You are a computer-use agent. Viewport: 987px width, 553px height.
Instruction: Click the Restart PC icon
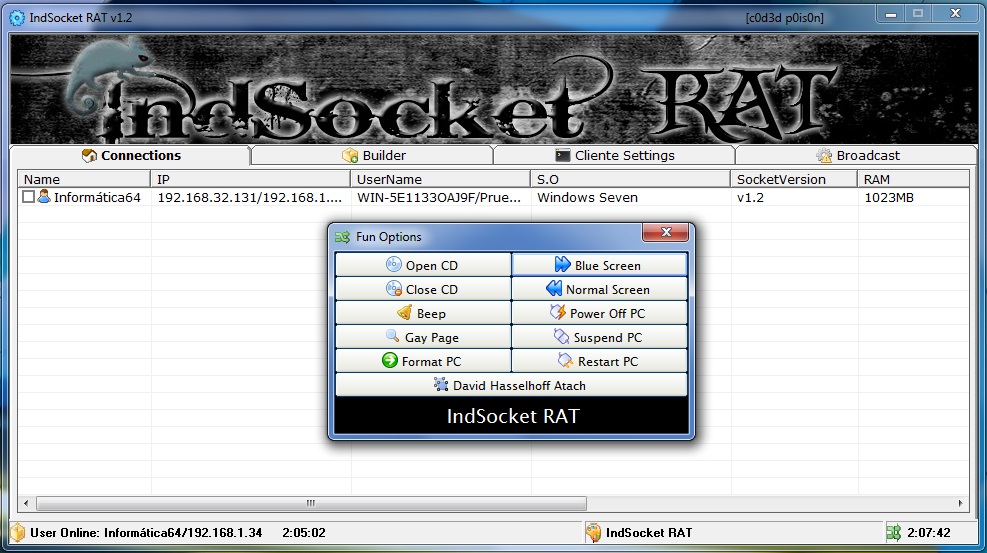[565, 360]
